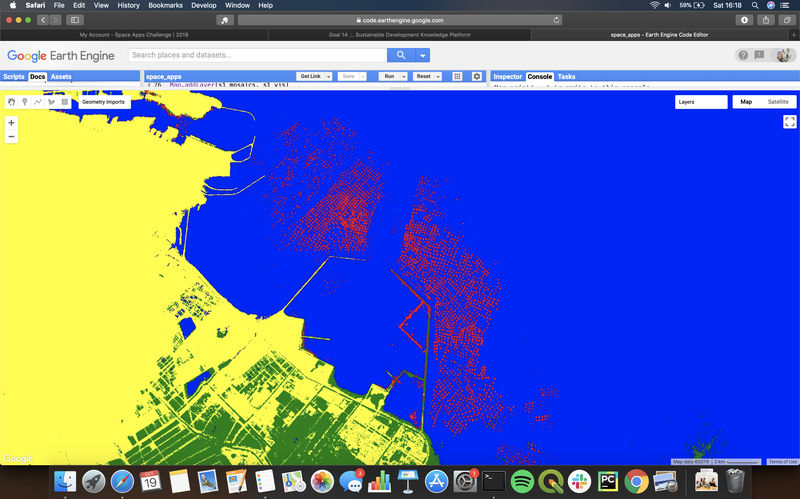Open search options dropdown arrow
Viewport: 800px width, 499px height.
click(424, 56)
